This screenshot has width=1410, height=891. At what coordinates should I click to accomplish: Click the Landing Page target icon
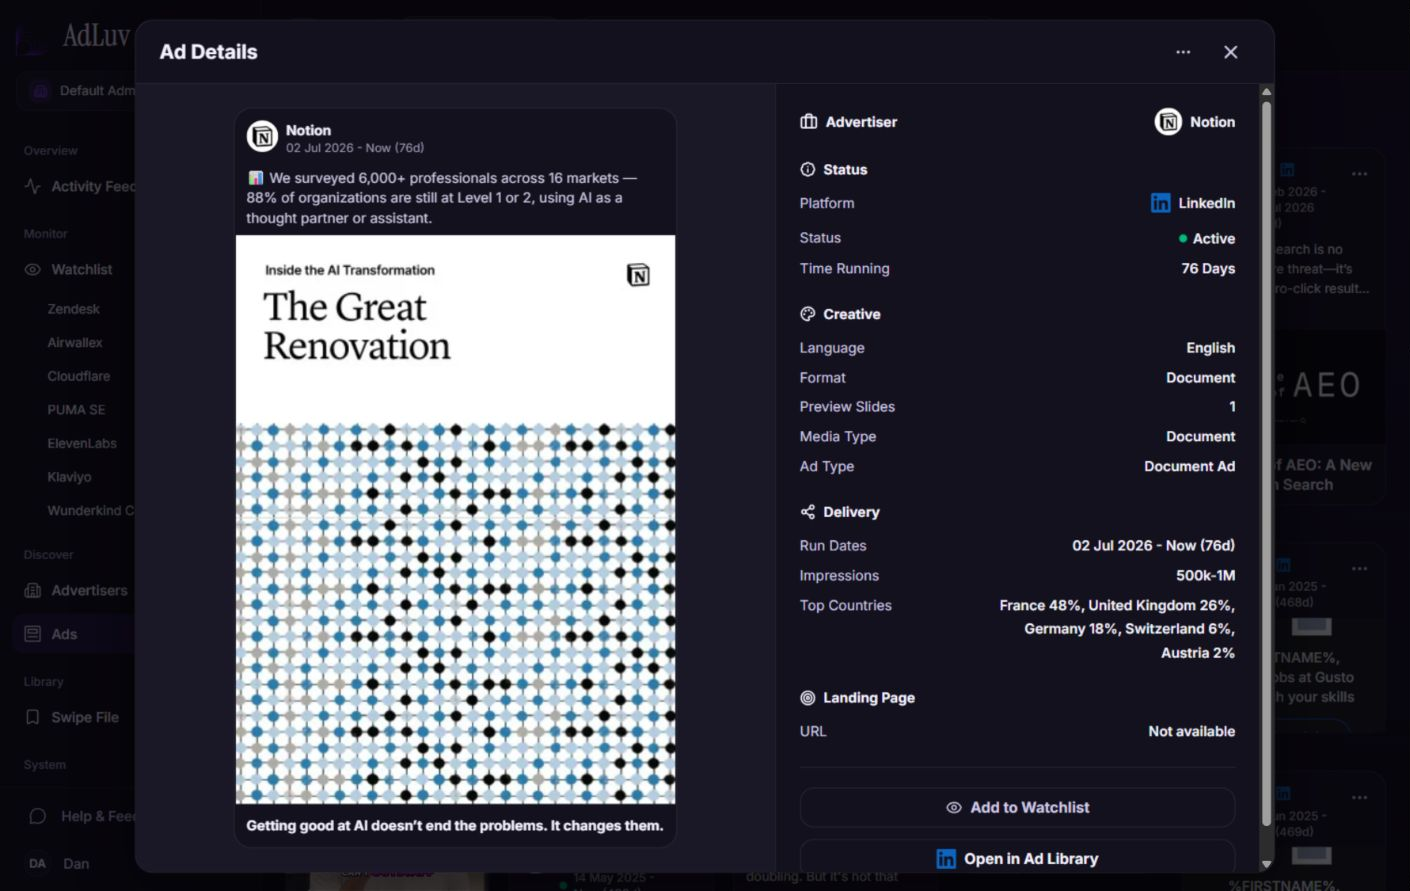pyautogui.click(x=808, y=698)
